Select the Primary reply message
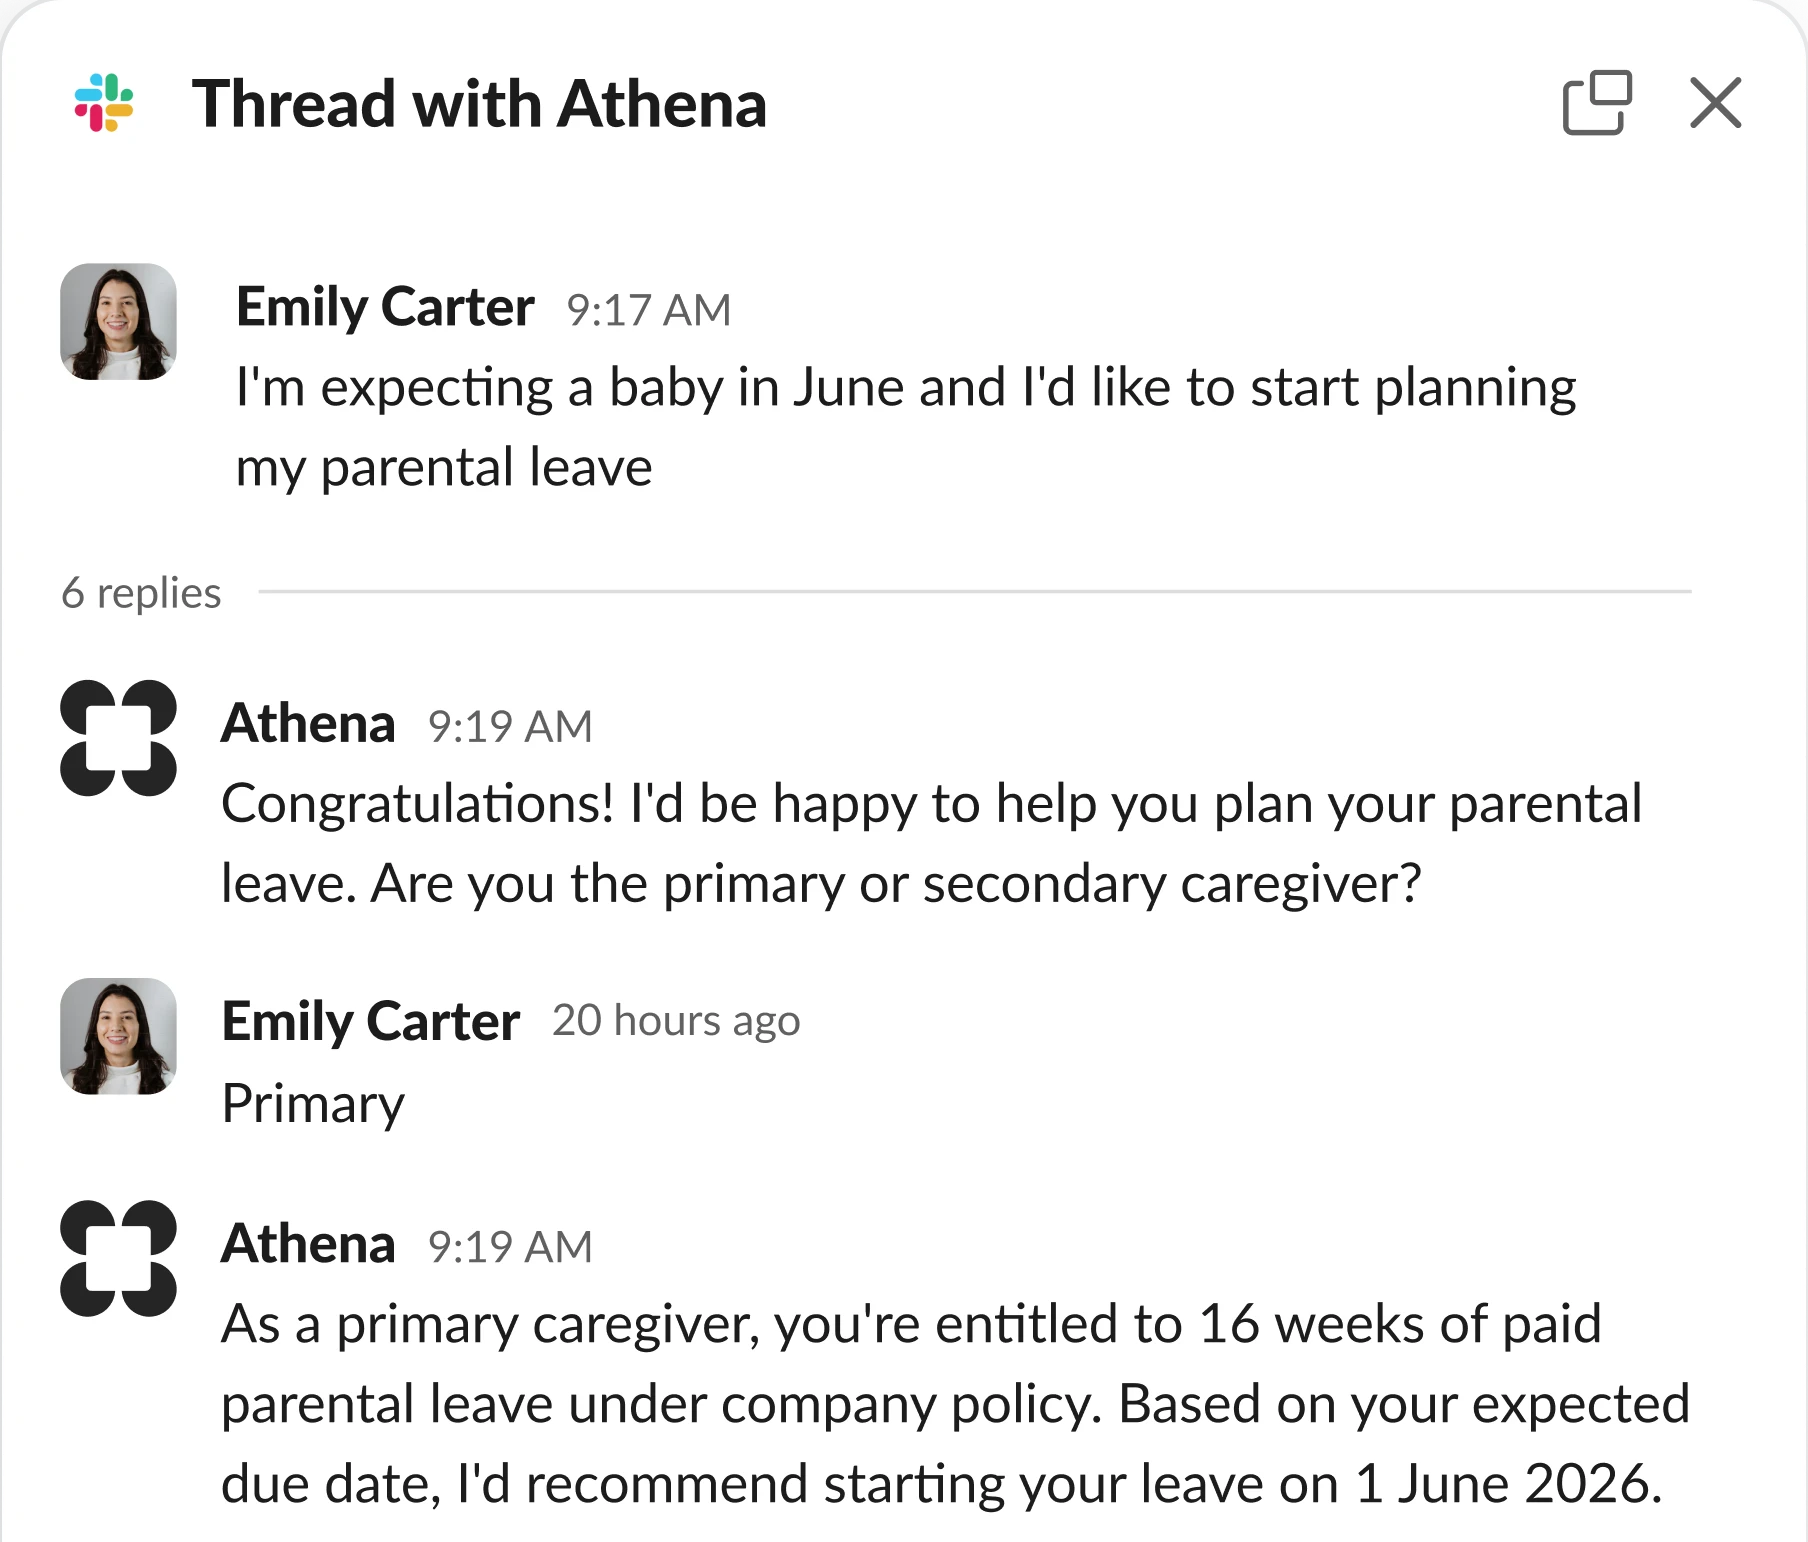Image resolution: width=1808 pixels, height=1542 pixels. pyautogui.click(x=313, y=1103)
